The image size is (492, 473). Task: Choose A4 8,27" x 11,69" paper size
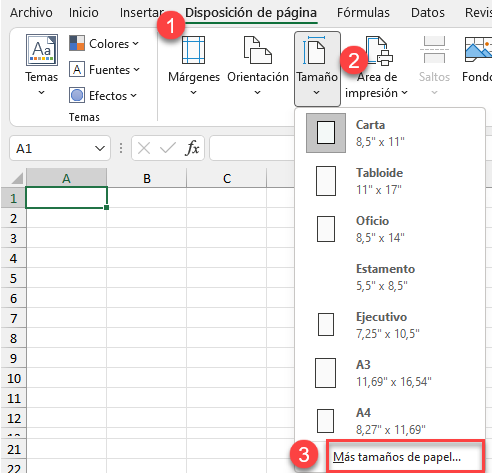389,420
